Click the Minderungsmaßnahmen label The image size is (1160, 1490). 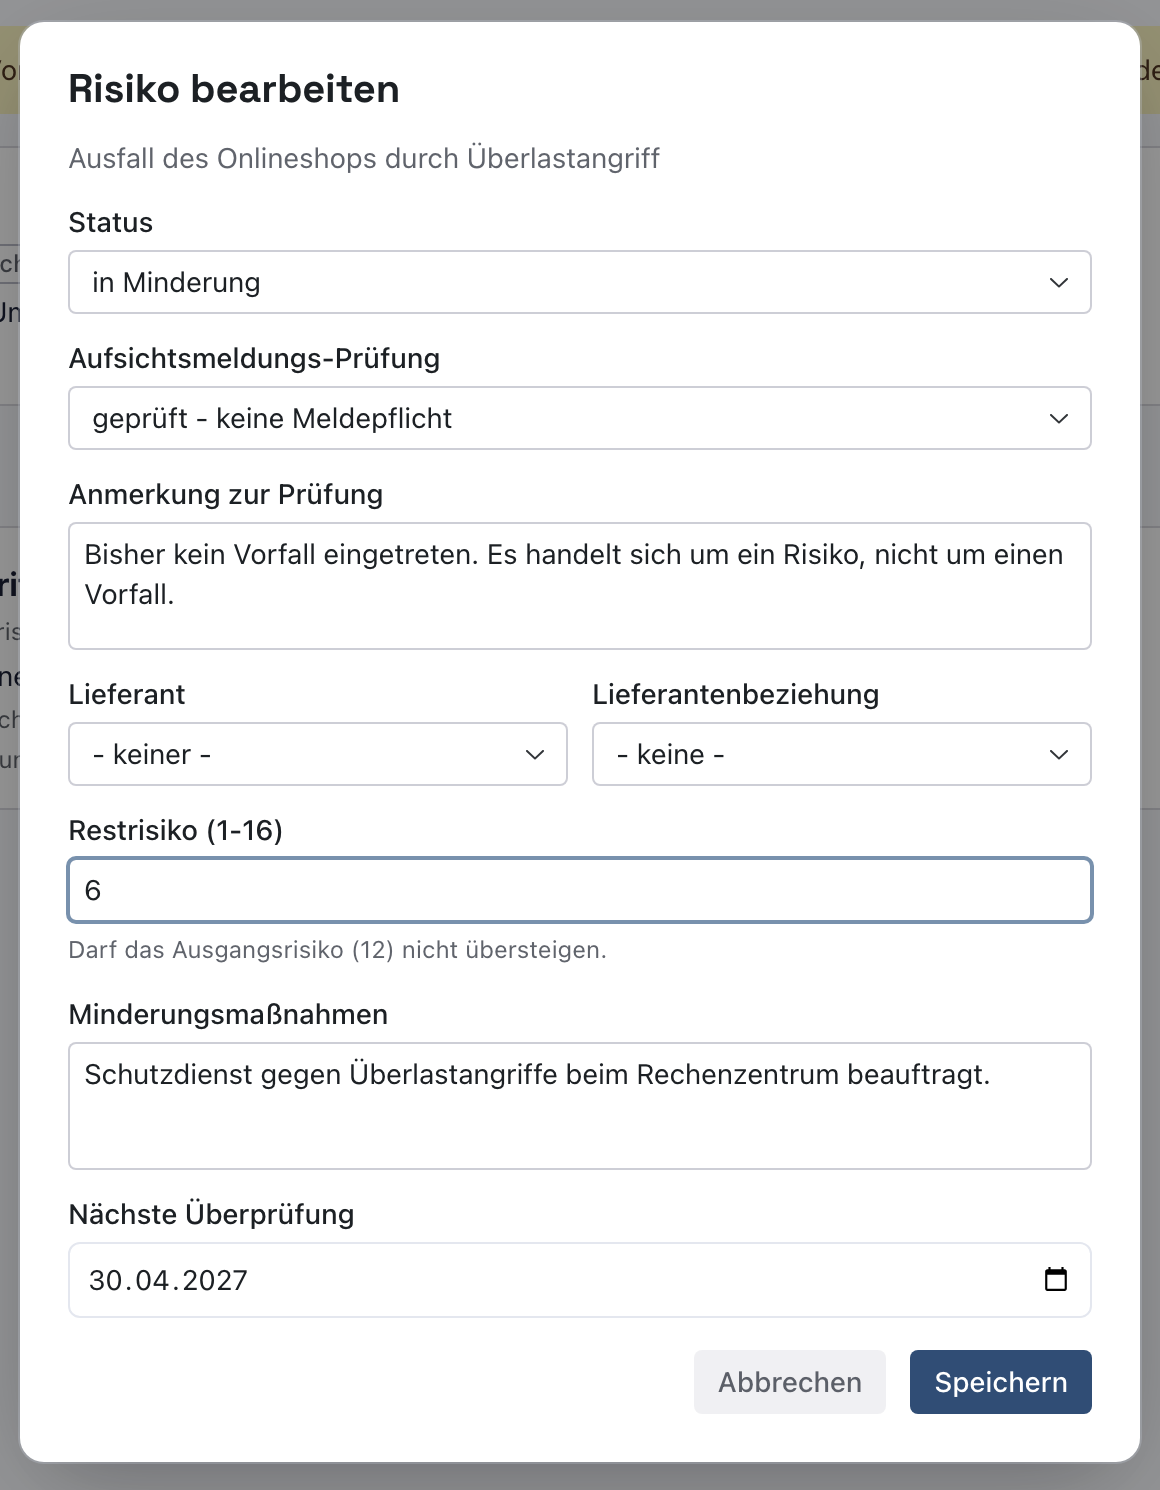pyautogui.click(x=228, y=1014)
